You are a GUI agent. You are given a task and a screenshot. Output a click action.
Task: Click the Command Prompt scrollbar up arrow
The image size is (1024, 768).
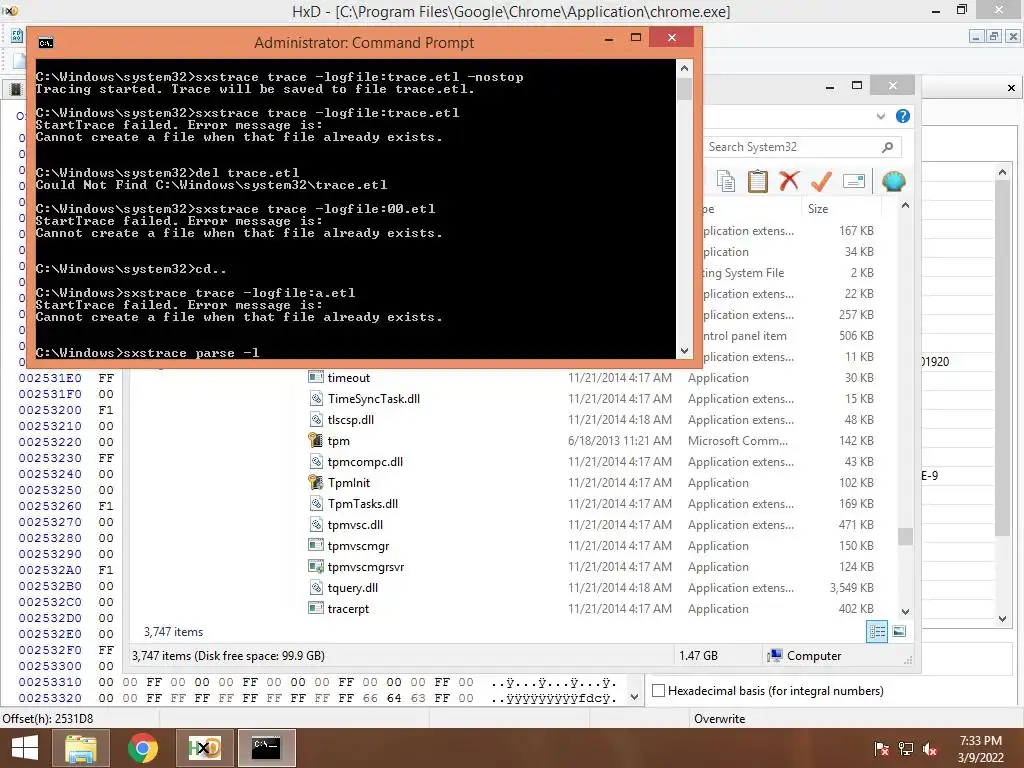coord(684,68)
